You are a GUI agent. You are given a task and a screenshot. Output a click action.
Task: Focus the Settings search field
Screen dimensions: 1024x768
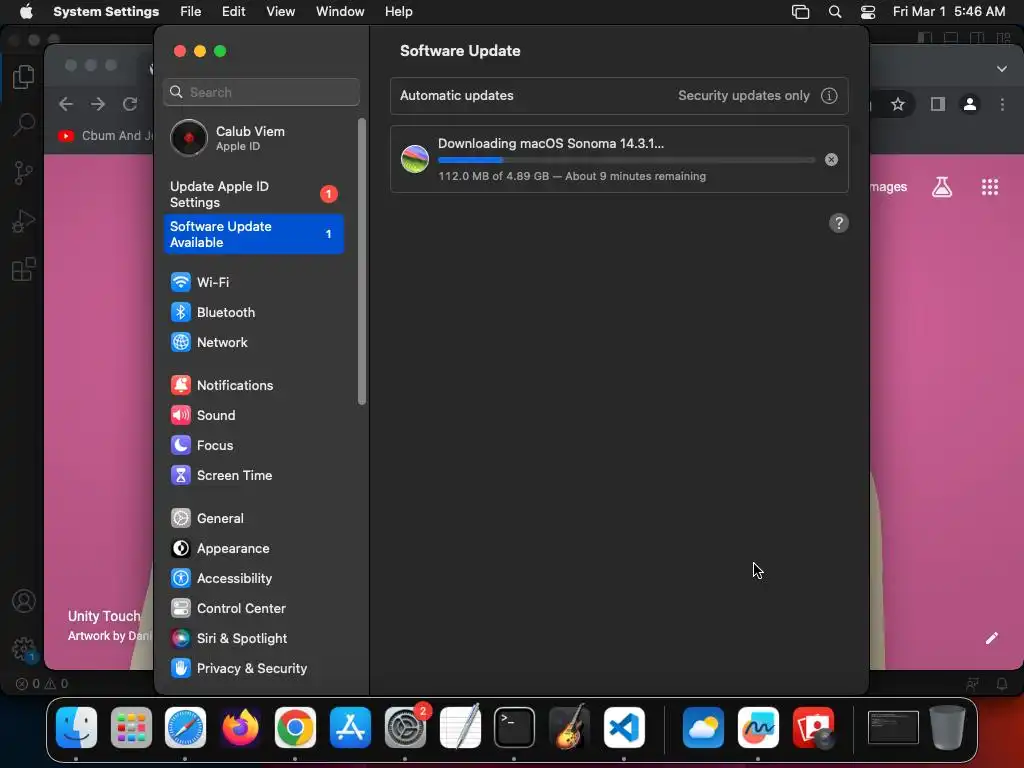coord(261,92)
